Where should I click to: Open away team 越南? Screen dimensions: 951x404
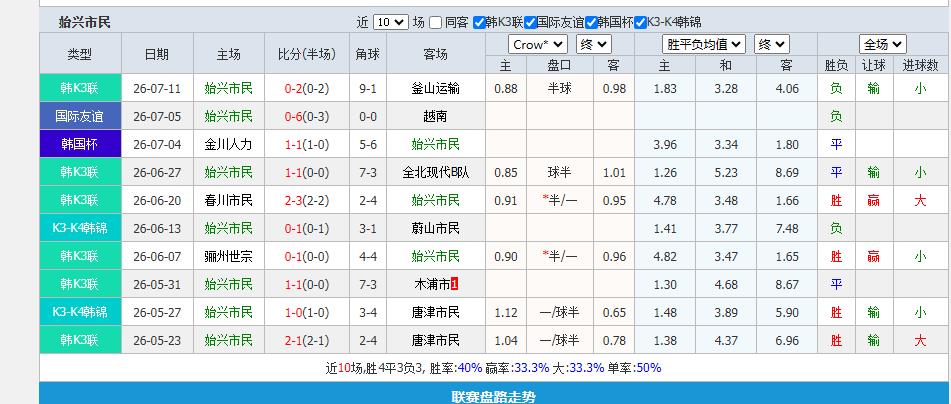point(435,116)
